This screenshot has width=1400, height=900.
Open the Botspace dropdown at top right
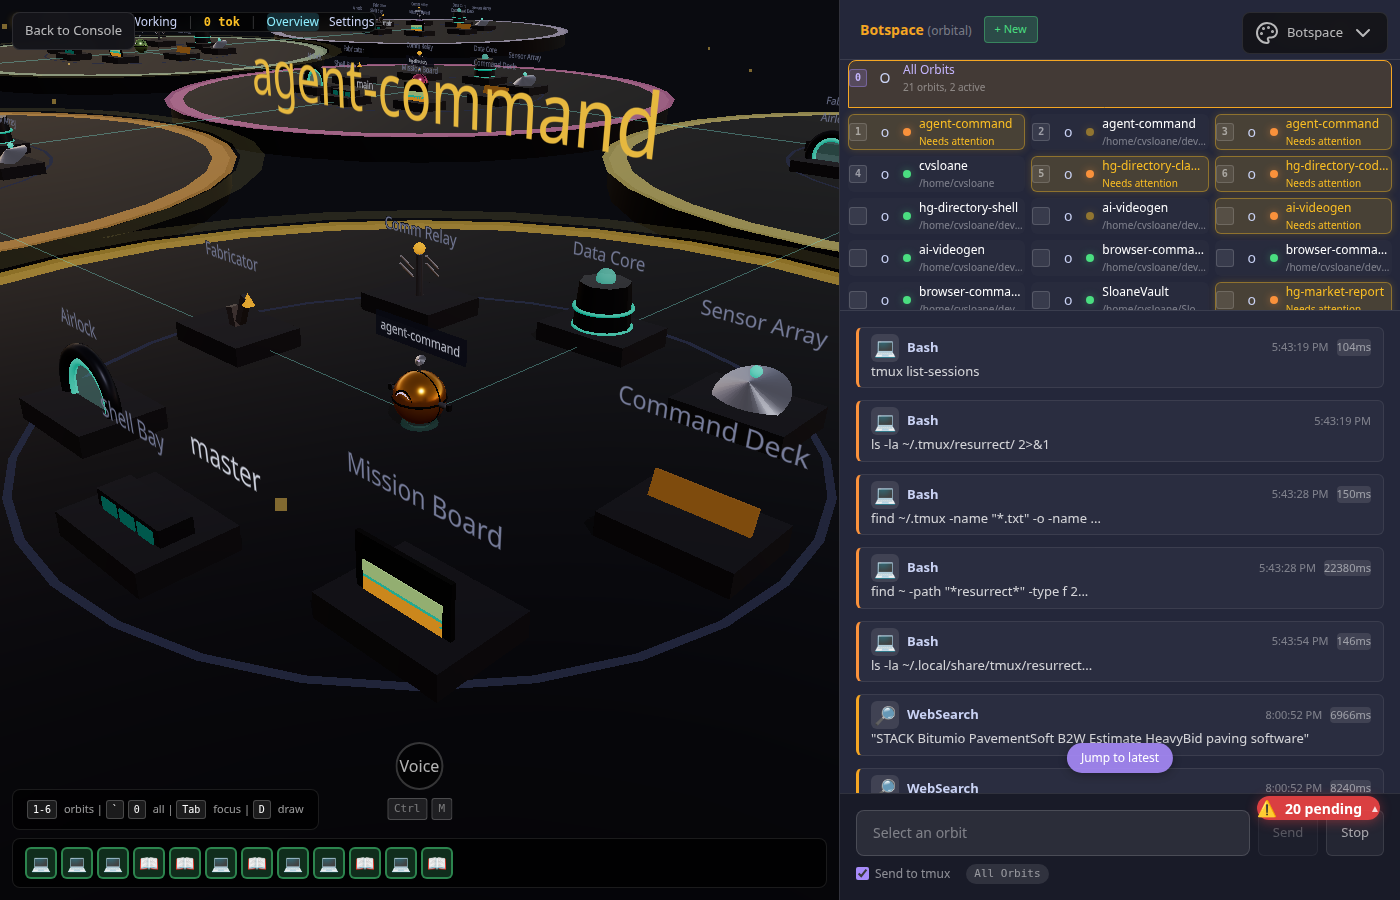pyautogui.click(x=1314, y=32)
